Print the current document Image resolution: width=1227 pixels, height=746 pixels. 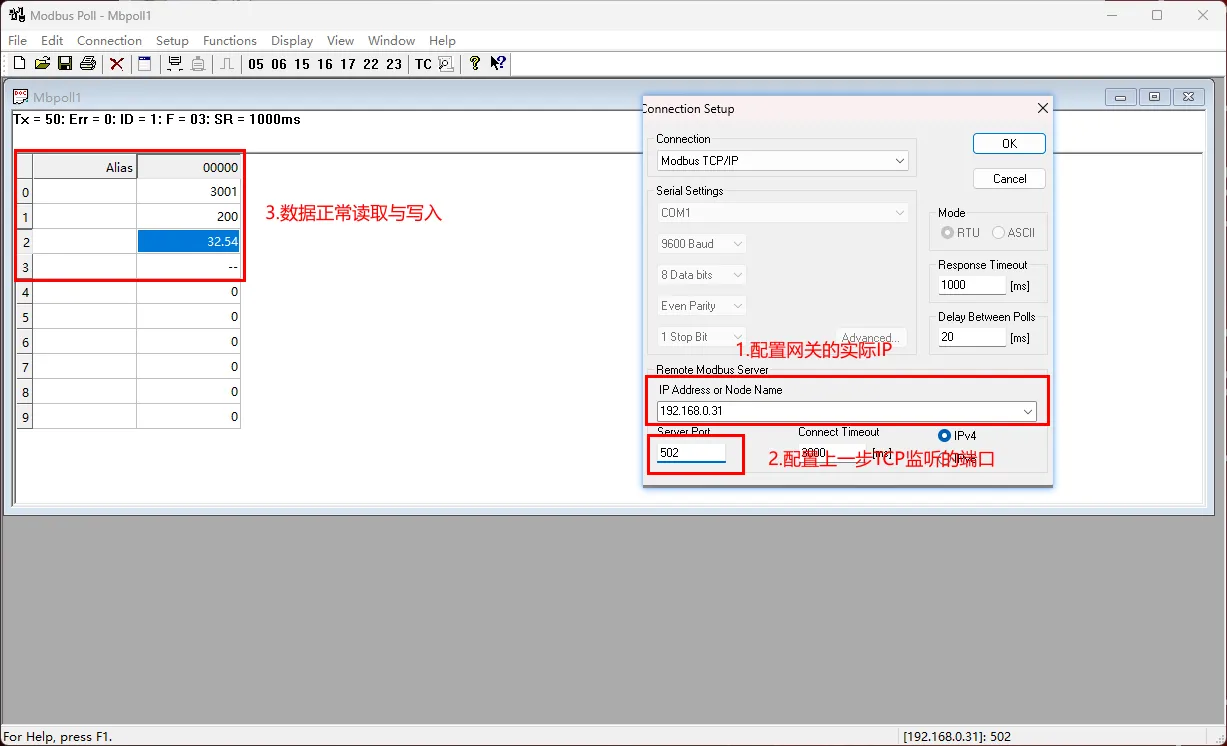(x=88, y=63)
